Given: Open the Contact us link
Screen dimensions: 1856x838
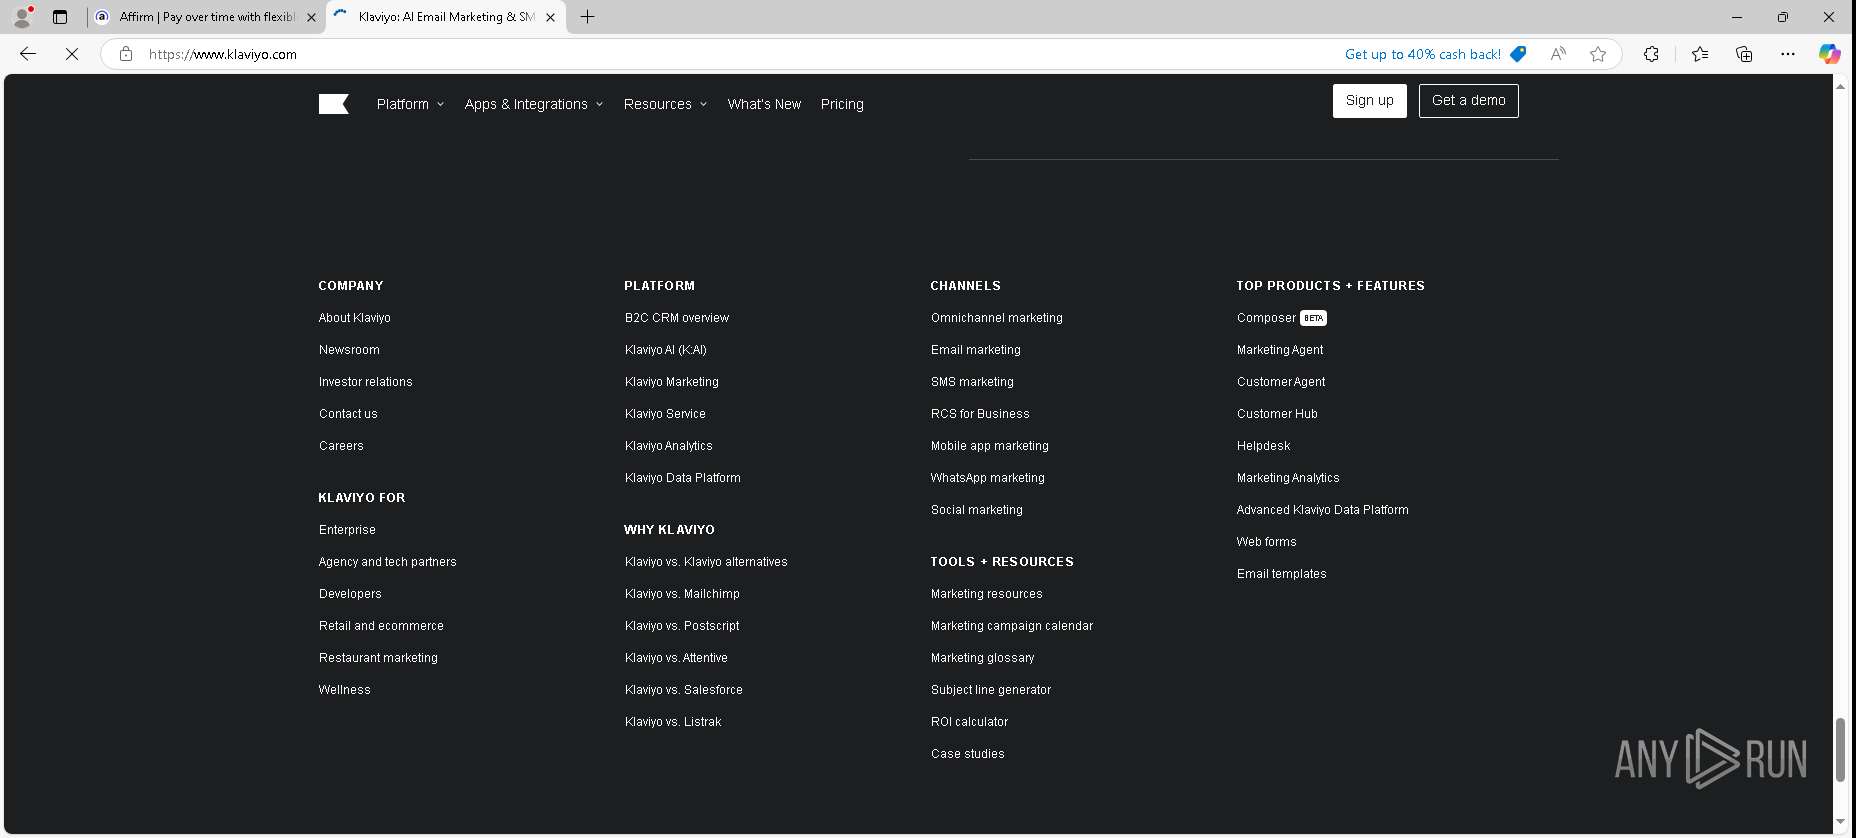Looking at the screenshot, I should click(x=348, y=414).
